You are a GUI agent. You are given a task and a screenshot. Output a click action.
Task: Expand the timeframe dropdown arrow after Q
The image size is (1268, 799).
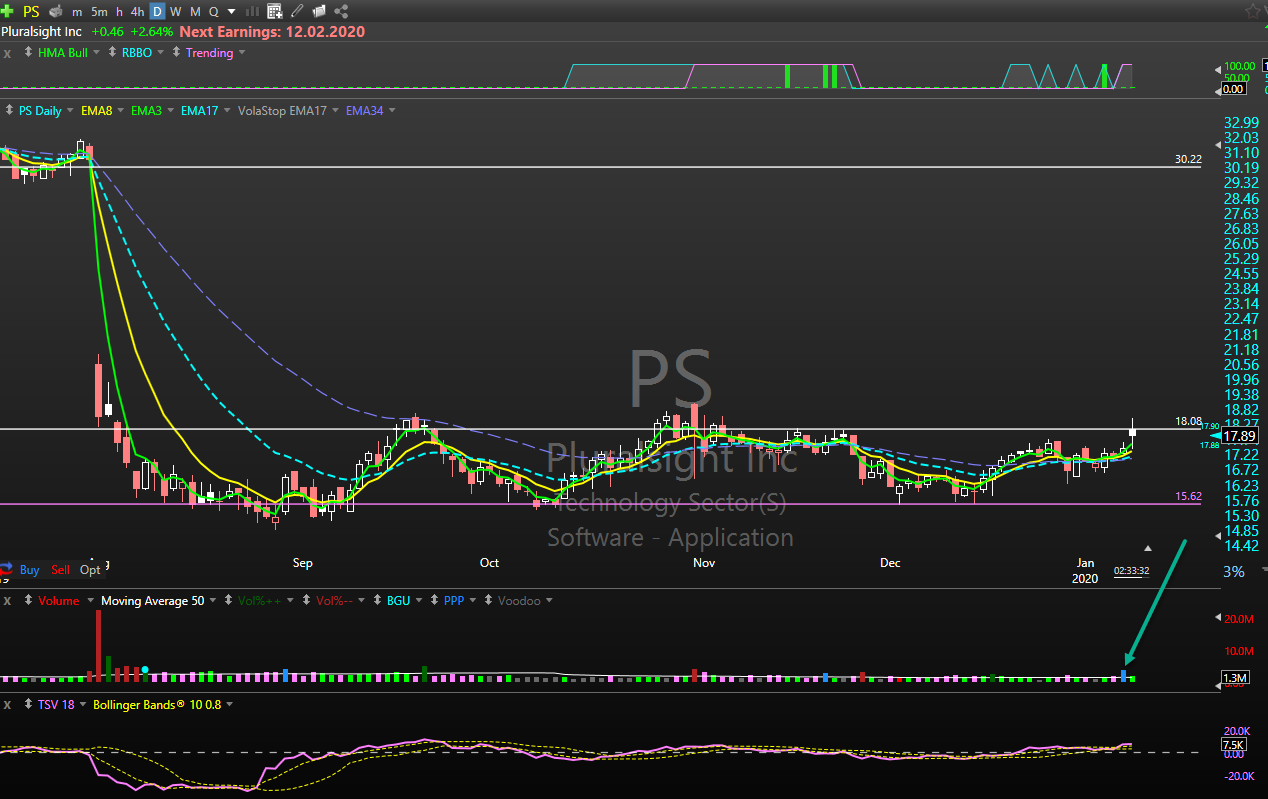coord(232,12)
